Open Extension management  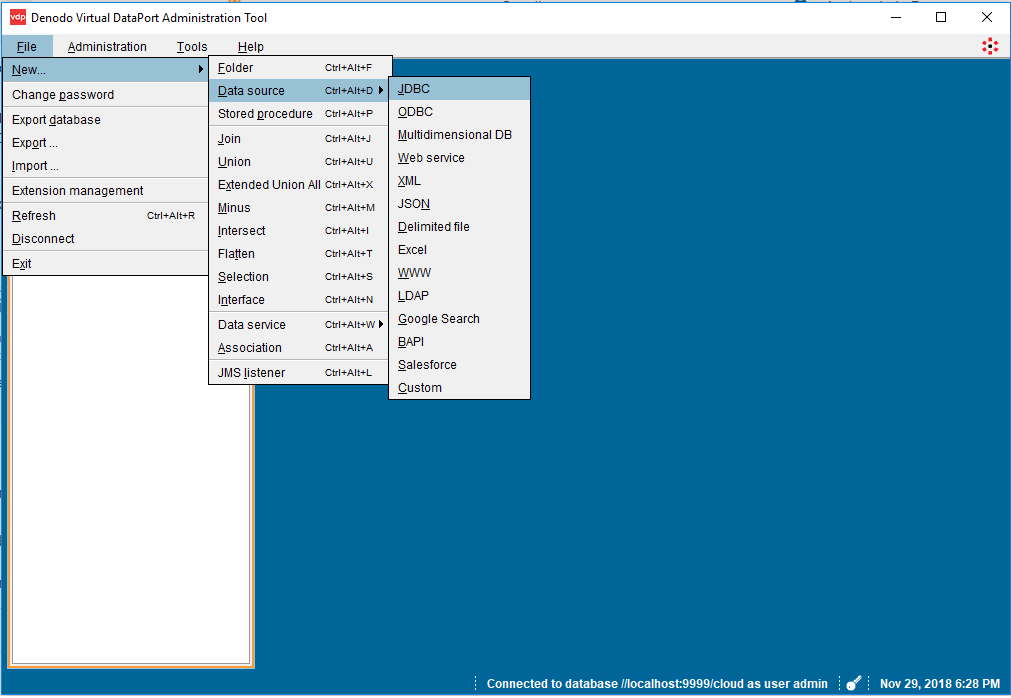click(105, 191)
